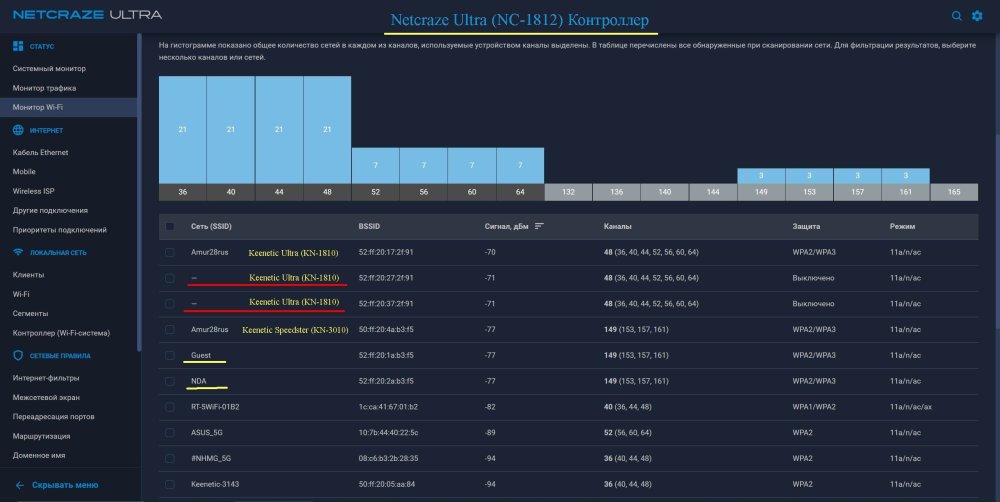Check the box for BSSID 52:ff:20:17:2f:91
The height and width of the screenshot is (502, 1000).
coord(170,253)
